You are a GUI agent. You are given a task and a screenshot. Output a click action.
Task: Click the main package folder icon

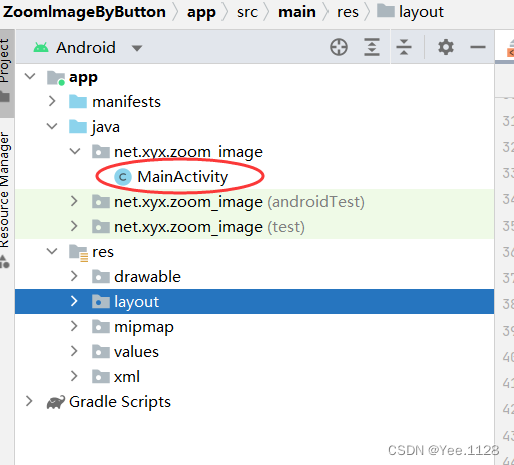[x=101, y=152]
